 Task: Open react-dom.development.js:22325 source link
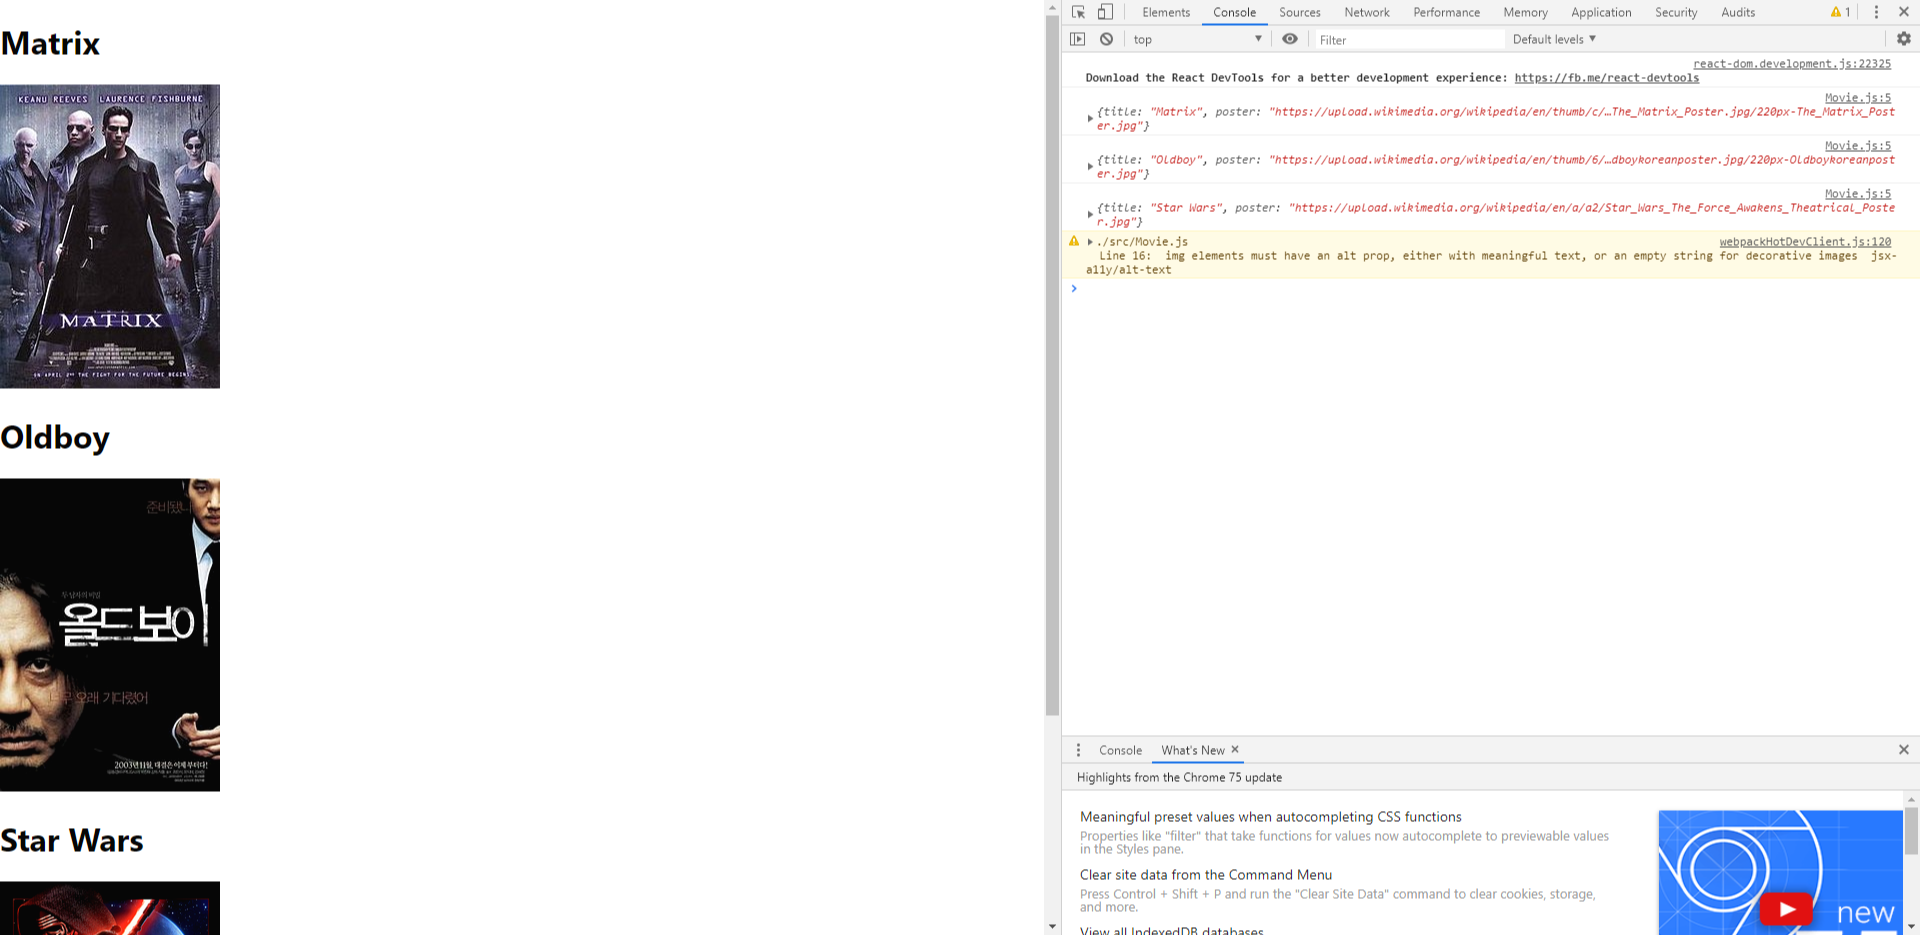tap(1792, 63)
